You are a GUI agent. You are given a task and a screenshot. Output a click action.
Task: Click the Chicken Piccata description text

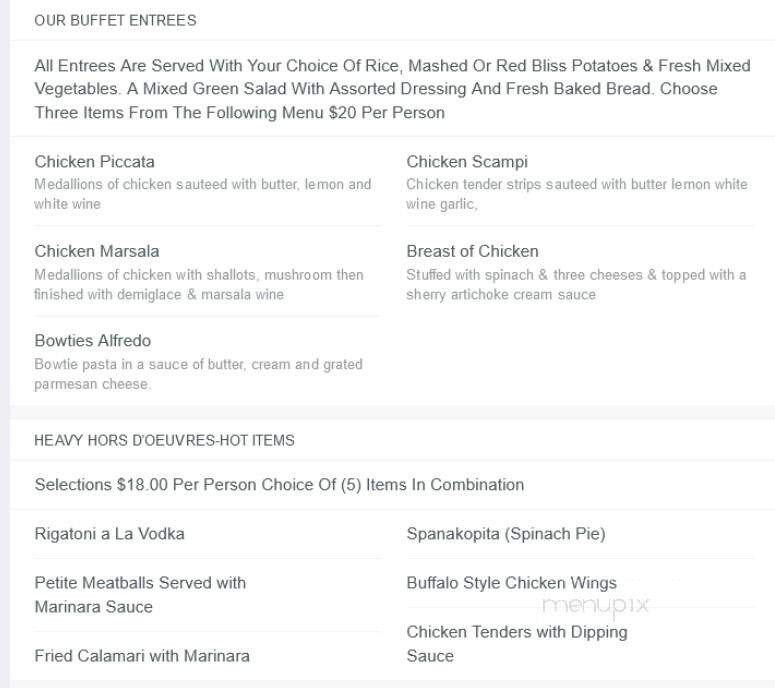click(203, 194)
